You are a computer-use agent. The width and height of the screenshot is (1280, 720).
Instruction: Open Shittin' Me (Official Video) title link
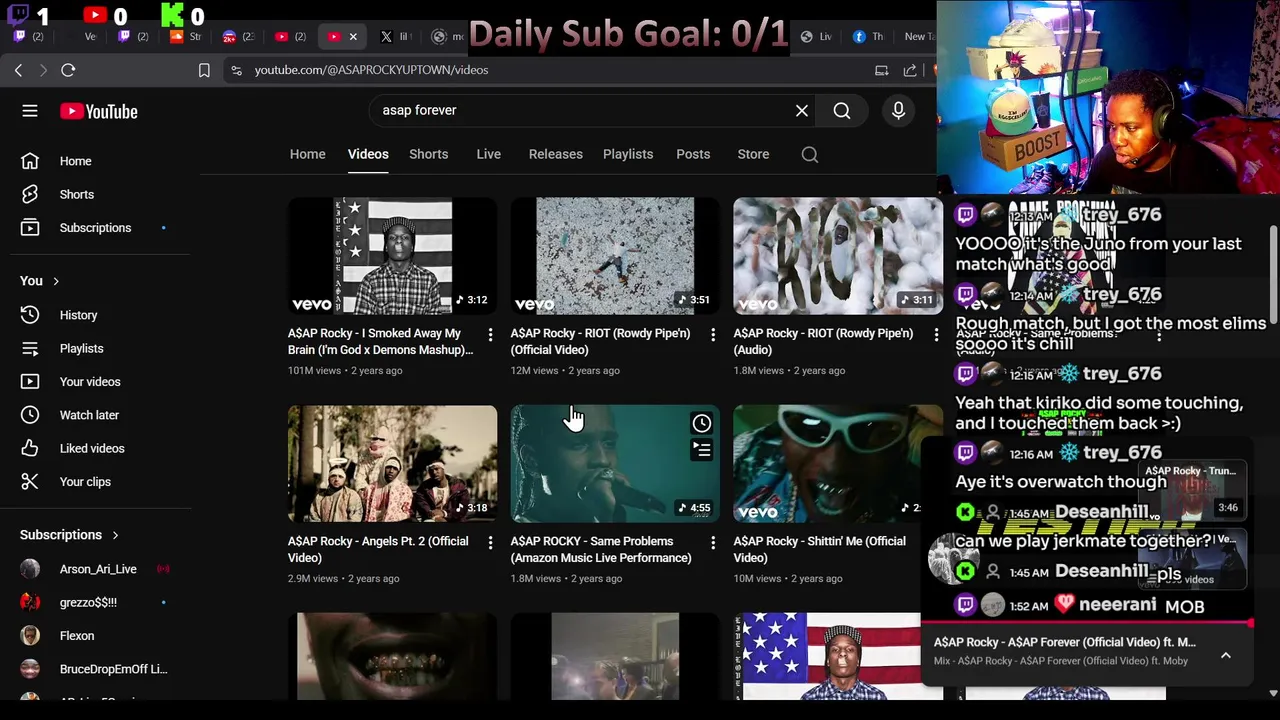click(x=819, y=549)
